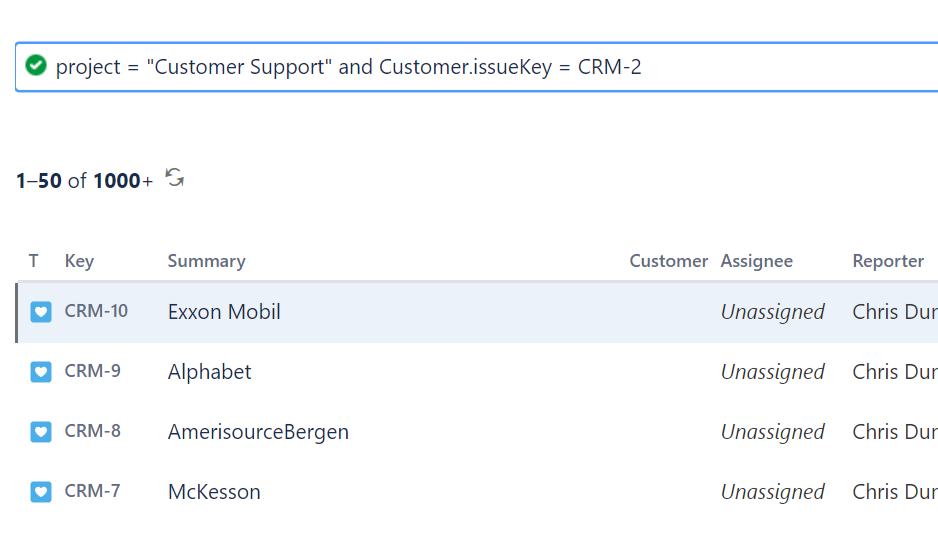
Task: Refresh the search results
Action: point(175,179)
